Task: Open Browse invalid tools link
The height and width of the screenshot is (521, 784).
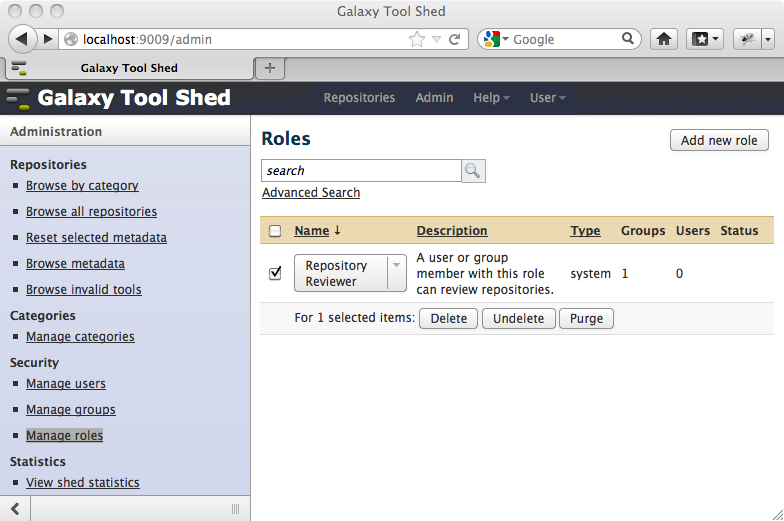Action: (84, 290)
